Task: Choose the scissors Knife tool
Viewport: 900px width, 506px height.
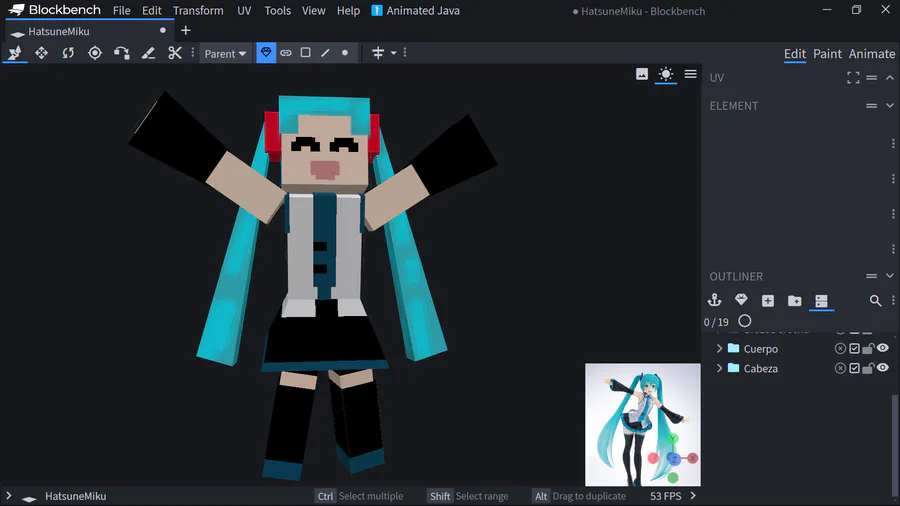Action: tap(174, 53)
